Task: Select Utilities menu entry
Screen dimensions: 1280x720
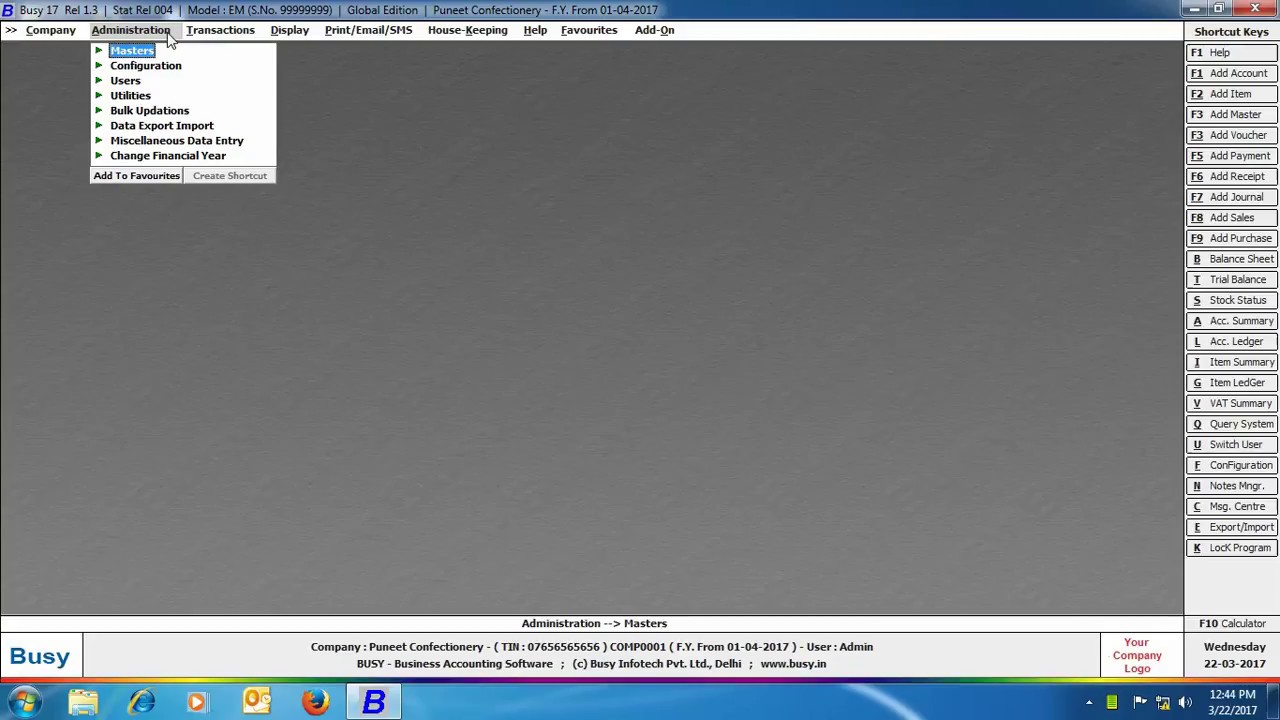Action: pos(130,95)
